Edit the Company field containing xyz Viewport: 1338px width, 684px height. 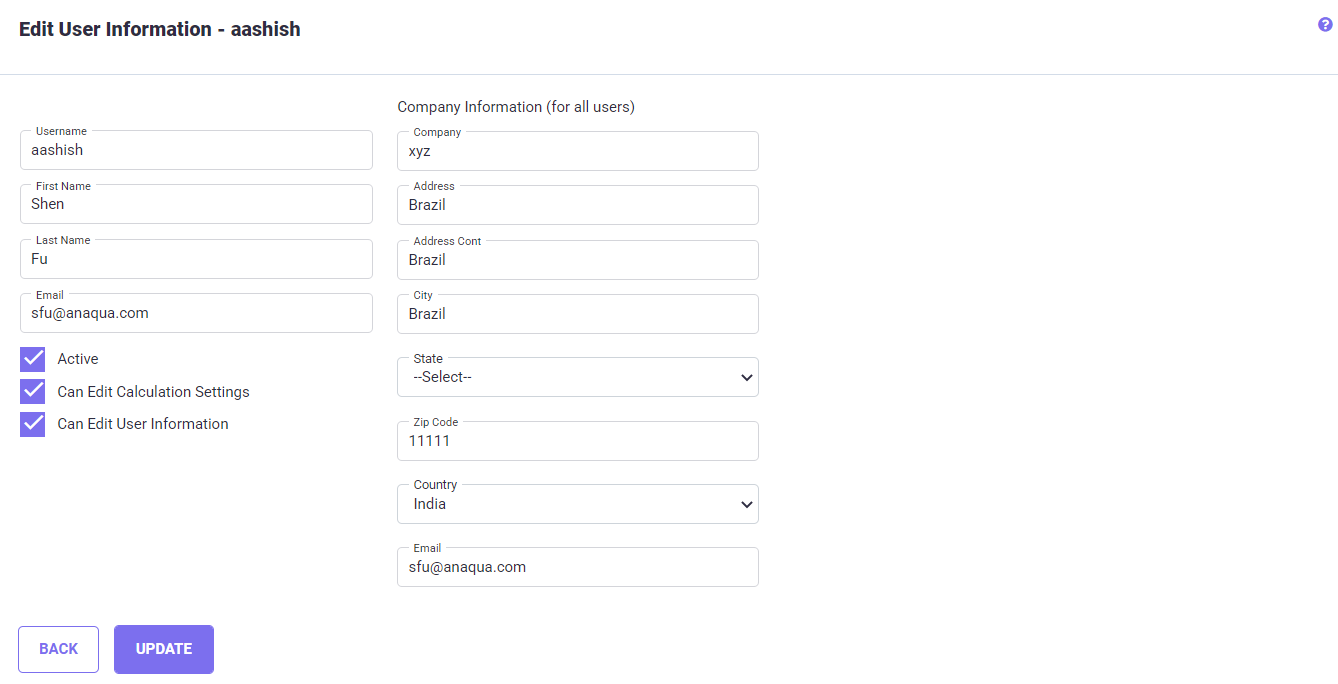click(577, 151)
